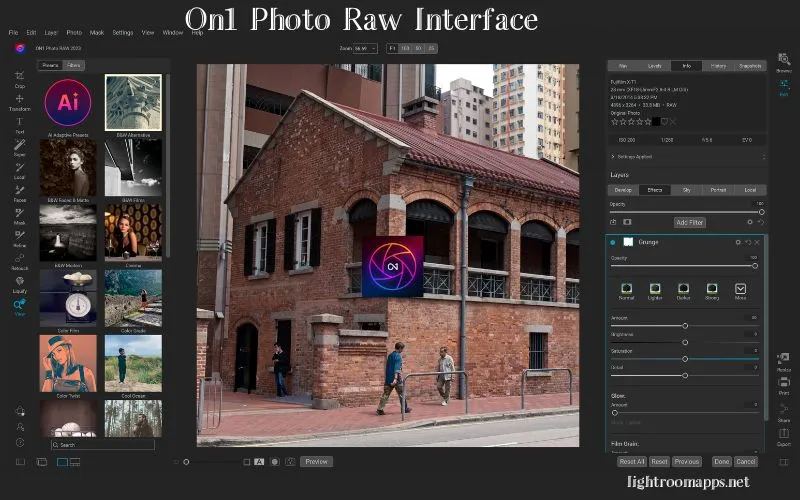Screen dimensions: 800x500
Task: Select the Crop tool
Action: [x=20, y=77]
